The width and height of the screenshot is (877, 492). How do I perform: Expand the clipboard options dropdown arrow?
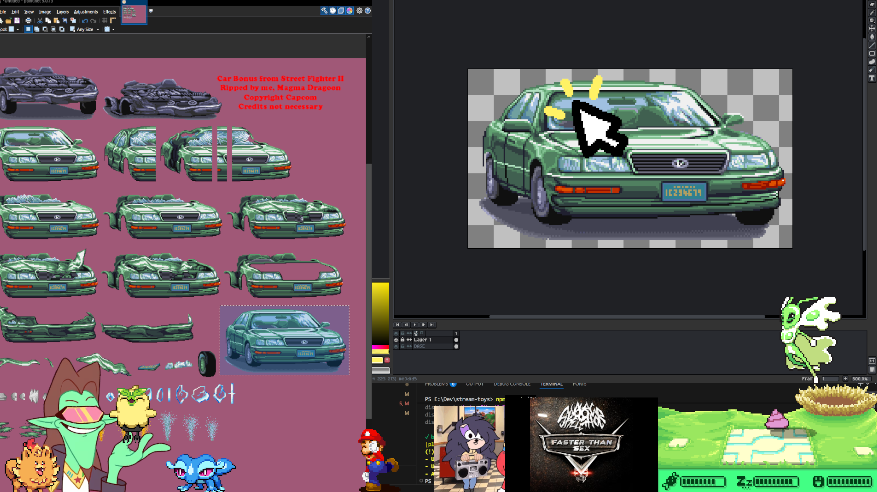(x=113, y=30)
